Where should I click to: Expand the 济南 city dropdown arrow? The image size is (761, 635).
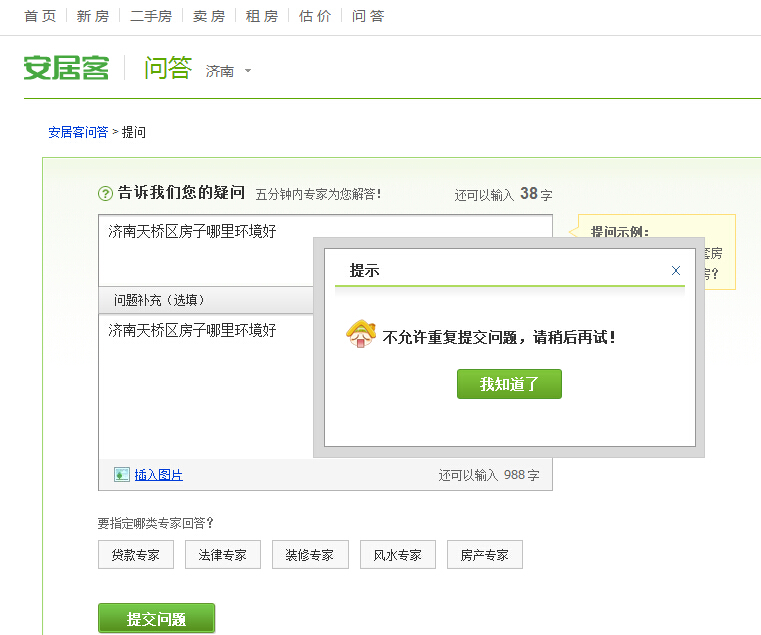coord(248,71)
